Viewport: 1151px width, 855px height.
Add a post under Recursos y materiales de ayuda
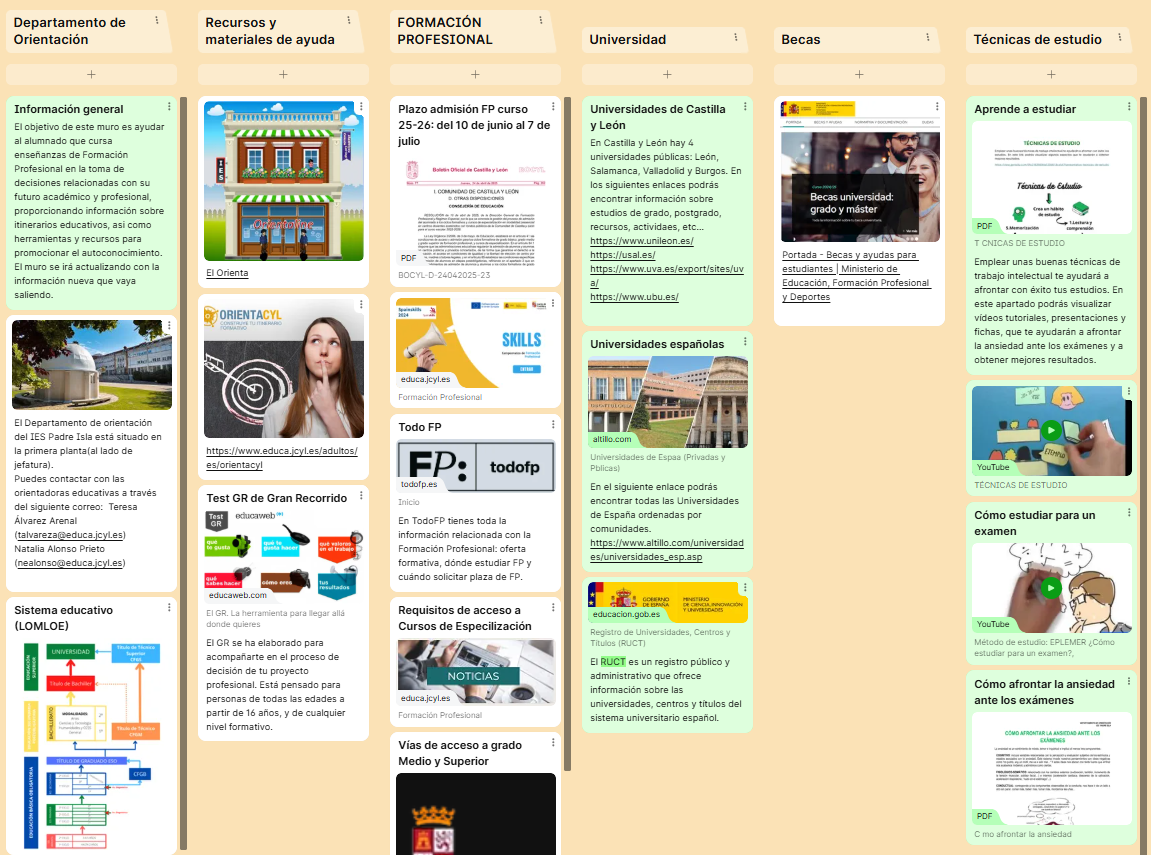point(283,74)
